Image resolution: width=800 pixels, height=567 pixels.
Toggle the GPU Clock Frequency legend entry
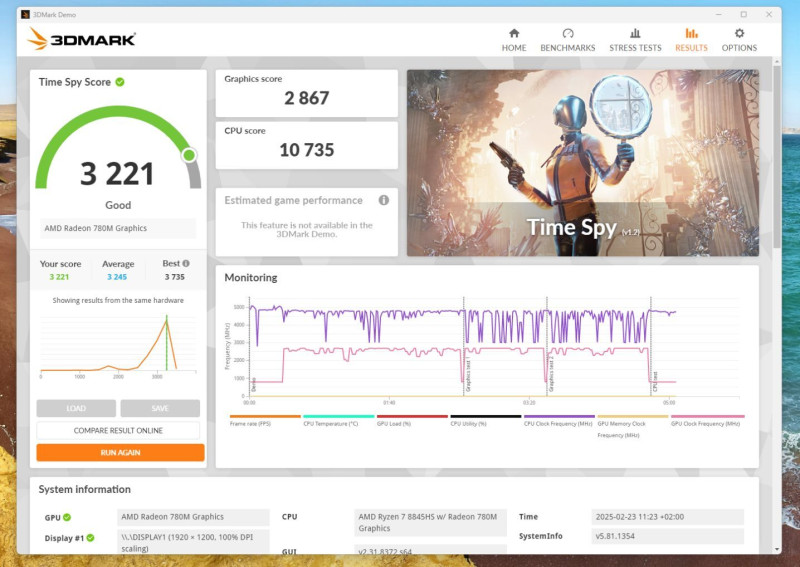(x=707, y=421)
